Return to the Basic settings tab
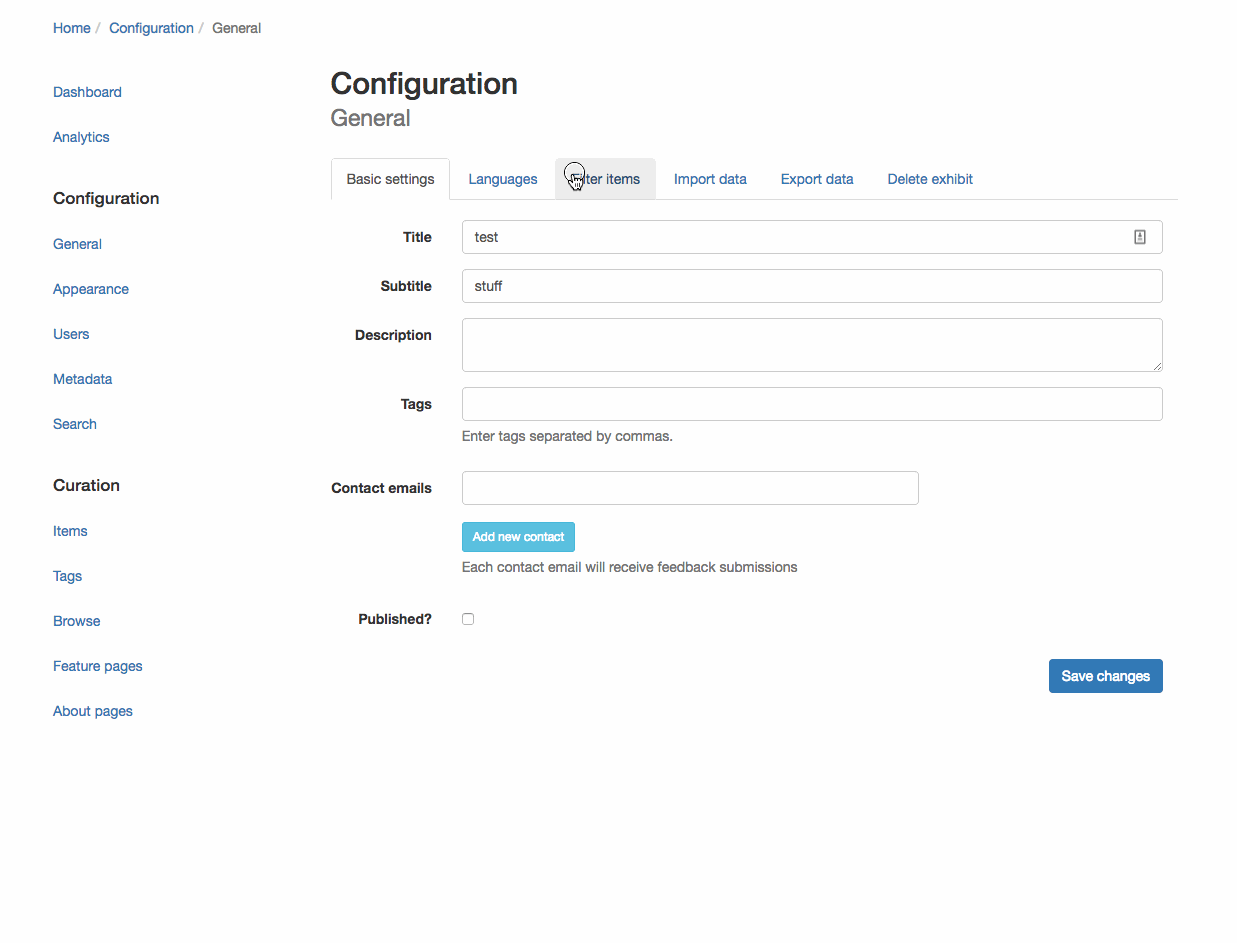 pos(390,179)
